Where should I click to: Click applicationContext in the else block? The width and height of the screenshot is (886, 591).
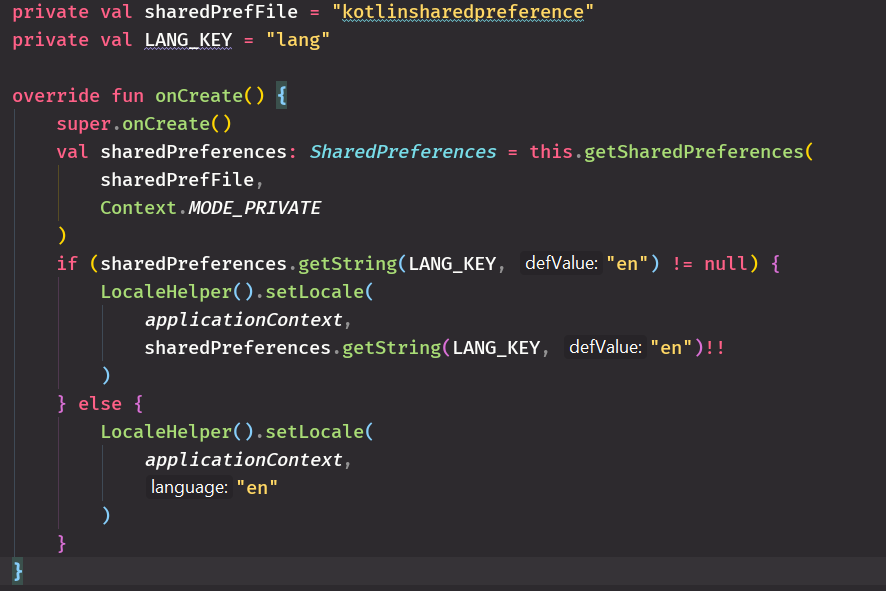[244, 460]
